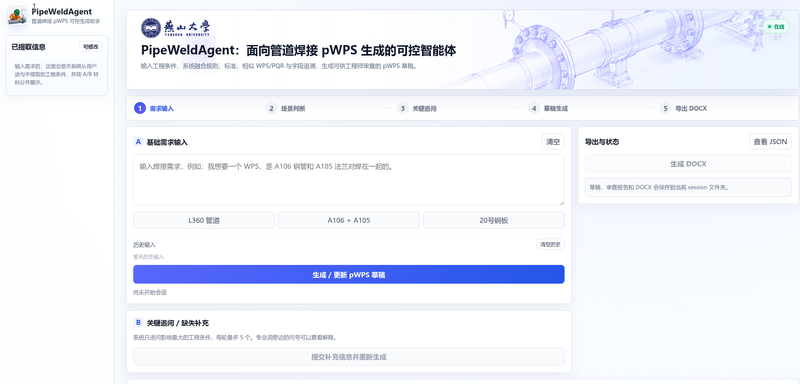Select step 4 草稿生成
The height and width of the screenshot is (384, 800).
(548, 109)
